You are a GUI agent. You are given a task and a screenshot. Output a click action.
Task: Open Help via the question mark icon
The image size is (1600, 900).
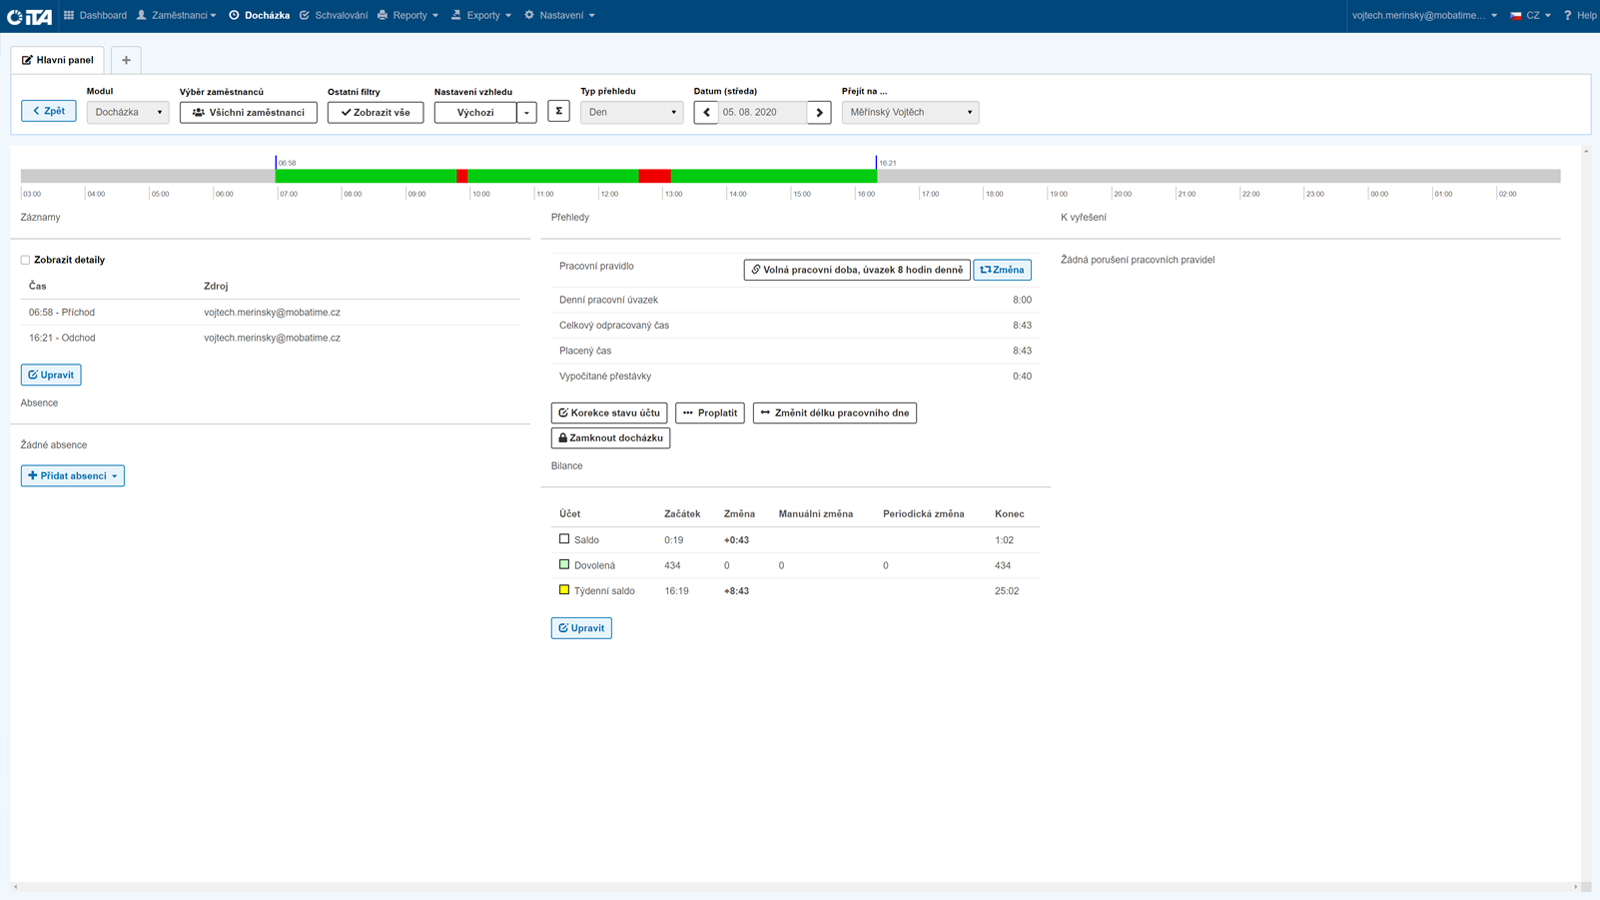click(x=1579, y=16)
